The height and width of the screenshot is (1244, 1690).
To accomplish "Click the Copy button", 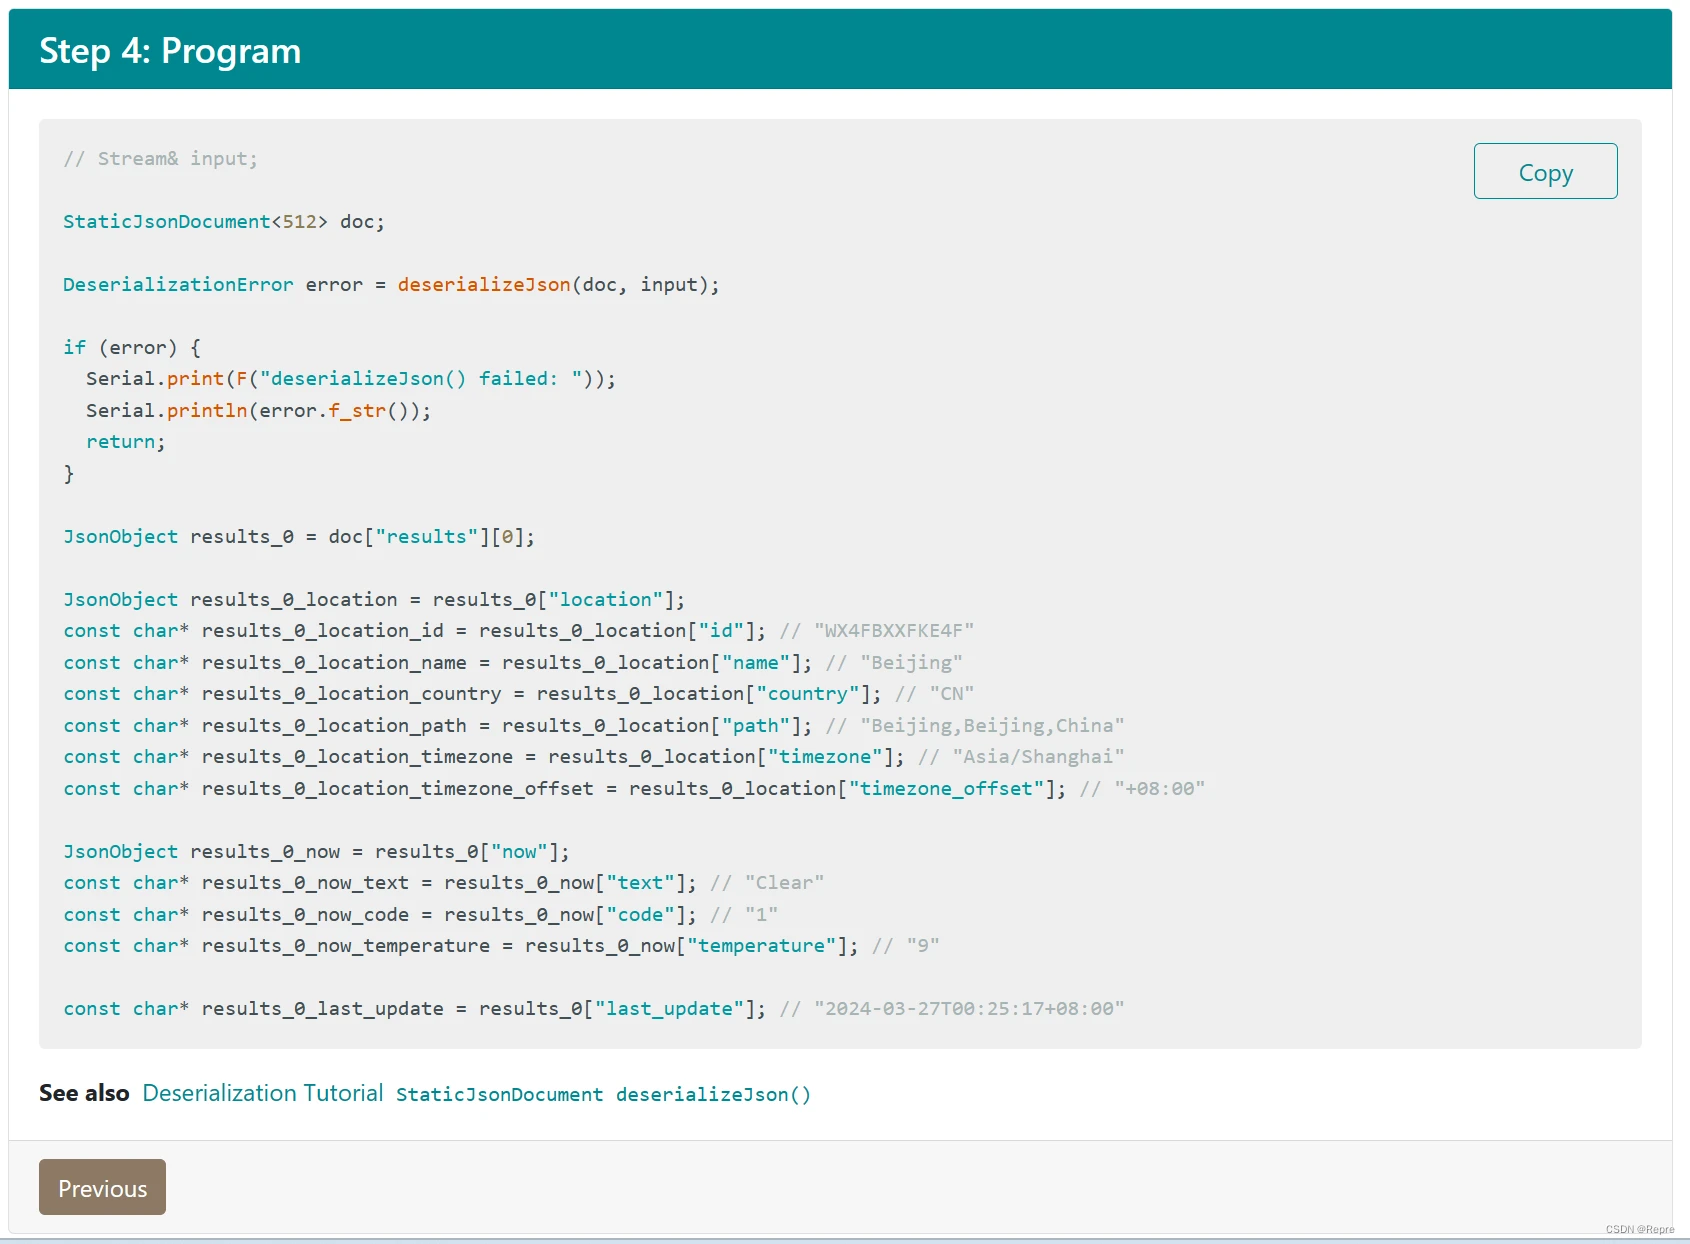I will tap(1545, 171).
